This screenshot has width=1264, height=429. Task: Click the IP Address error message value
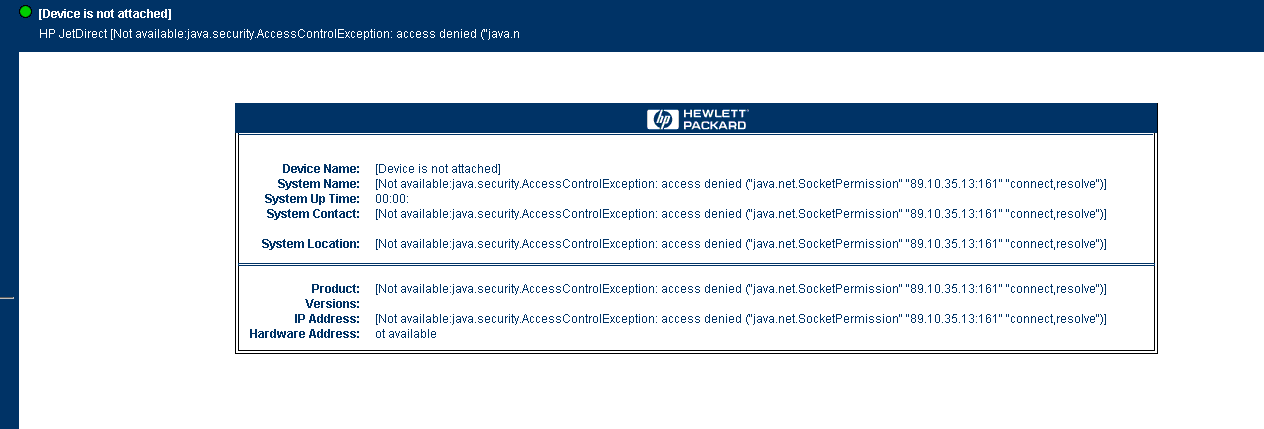point(741,319)
